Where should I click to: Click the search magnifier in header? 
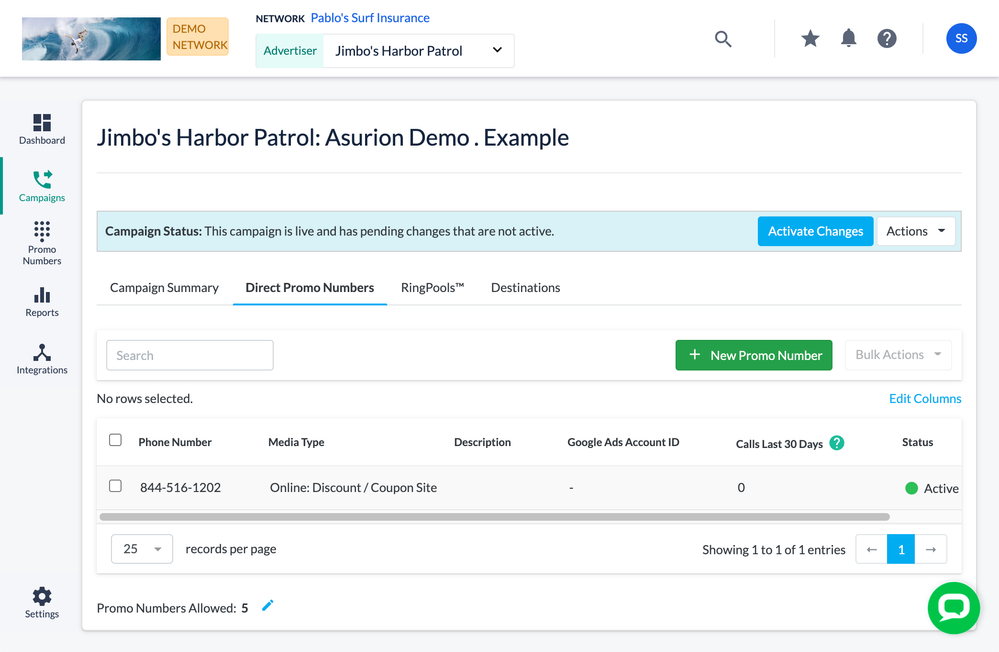[x=723, y=39]
